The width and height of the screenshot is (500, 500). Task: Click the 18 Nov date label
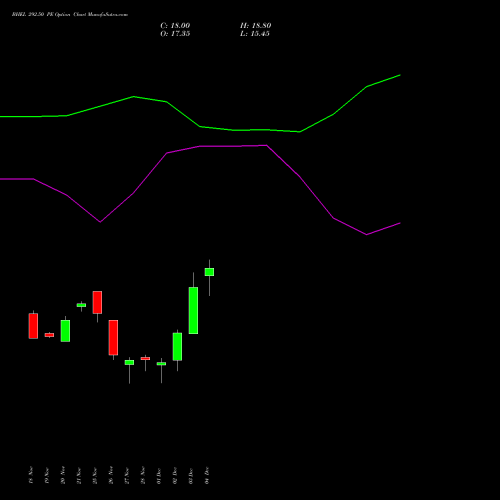pos(31,475)
